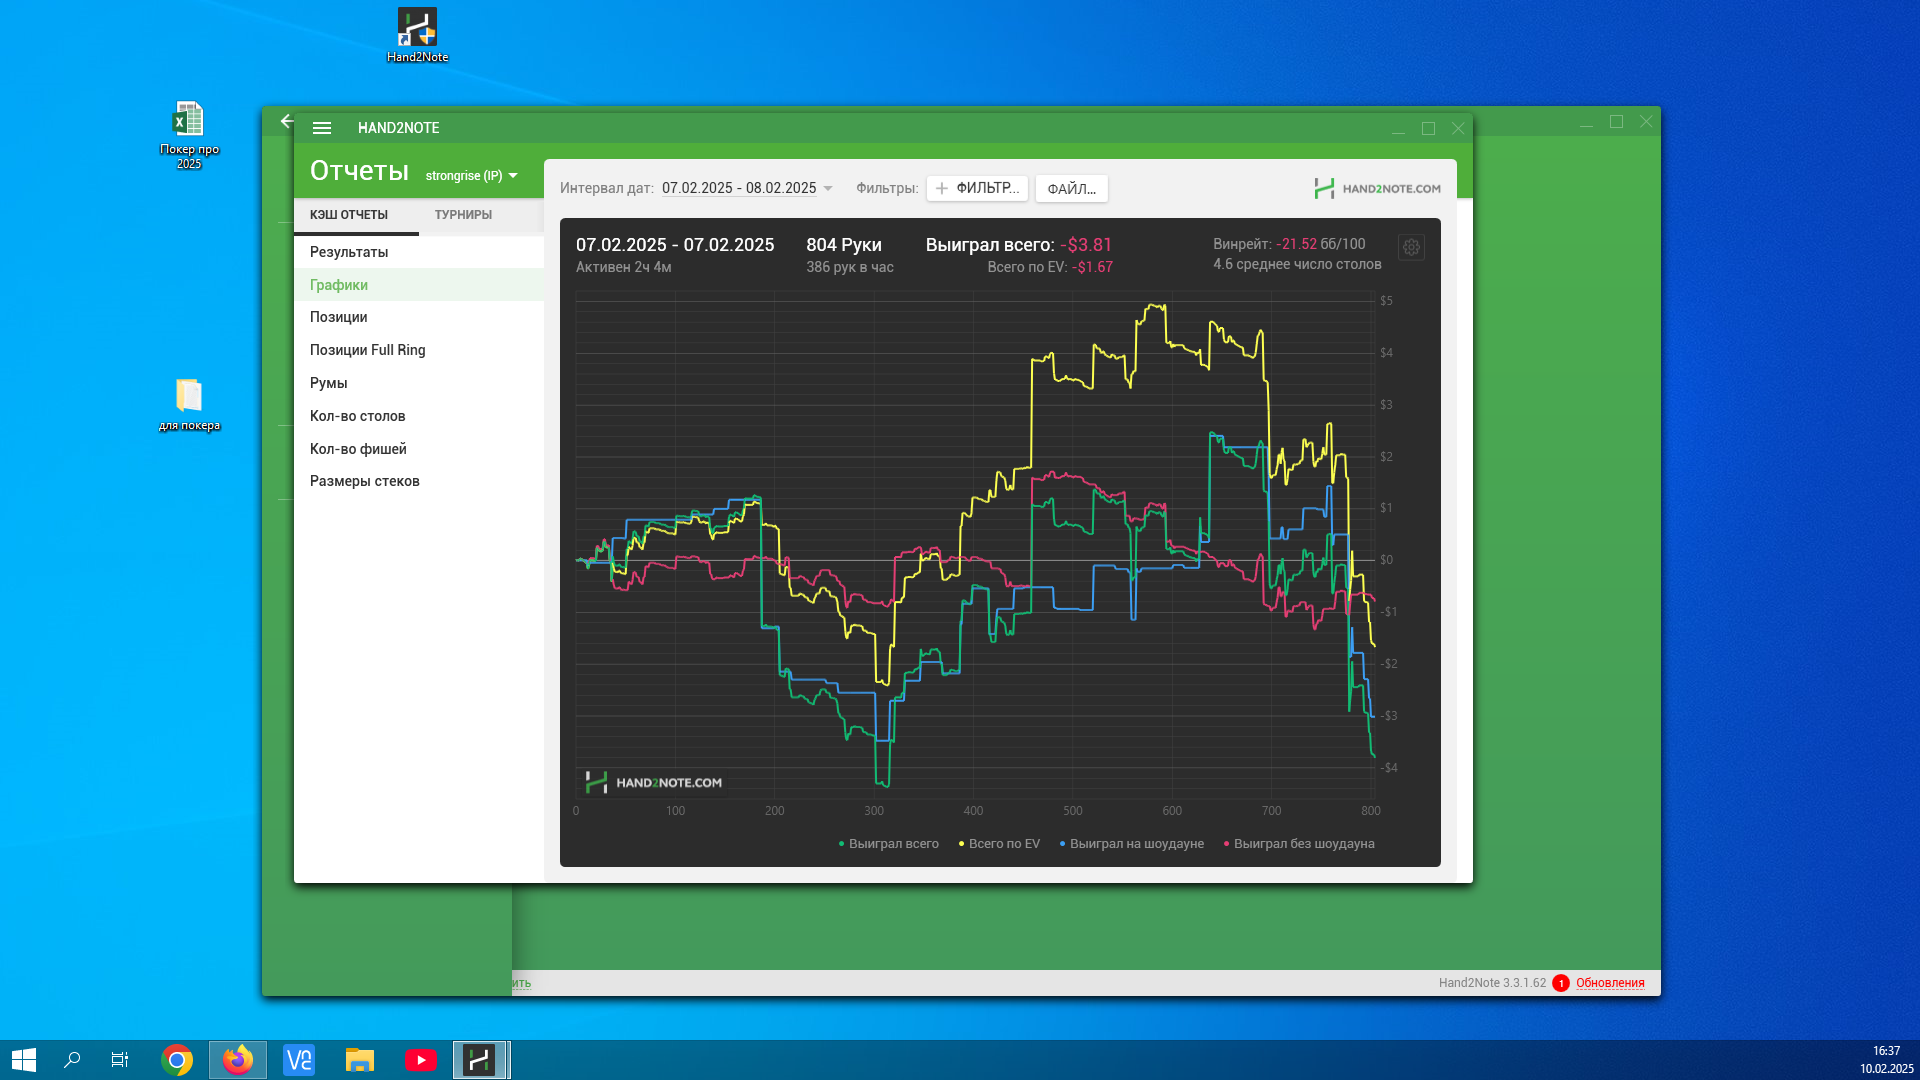This screenshot has width=1920, height=1080.
Task: Open File Explorer from the taskbar
Action: [360, 1060]
